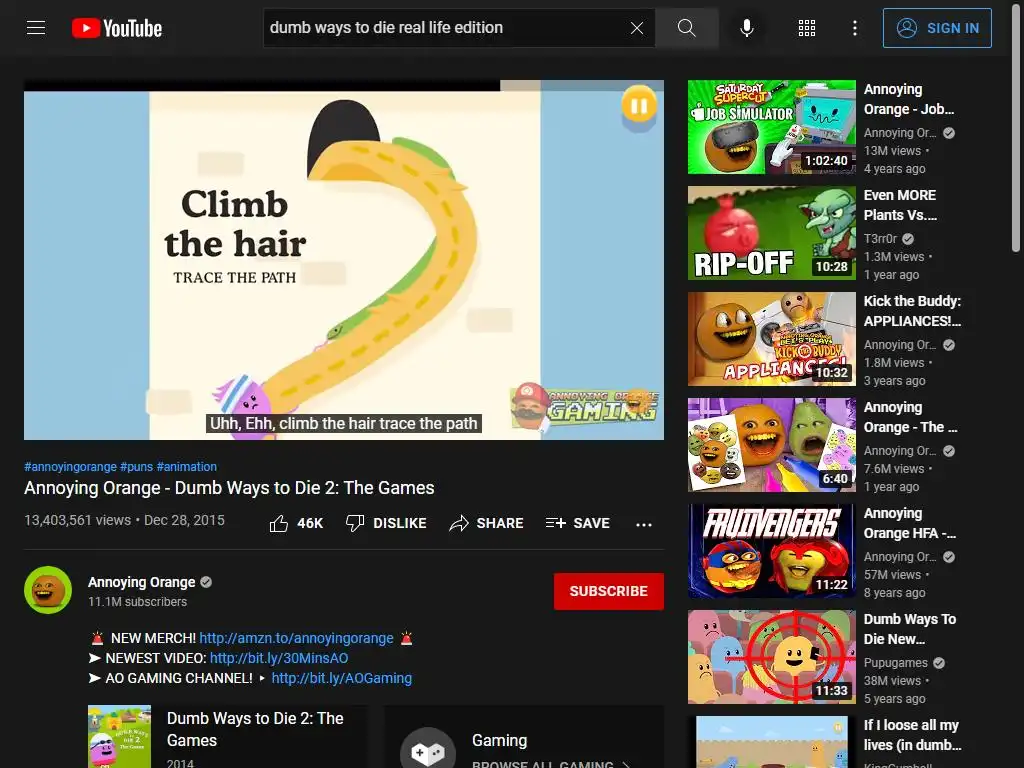Save the video to a playlist
Screen dimensions: 1024x768
coord(578,523)
